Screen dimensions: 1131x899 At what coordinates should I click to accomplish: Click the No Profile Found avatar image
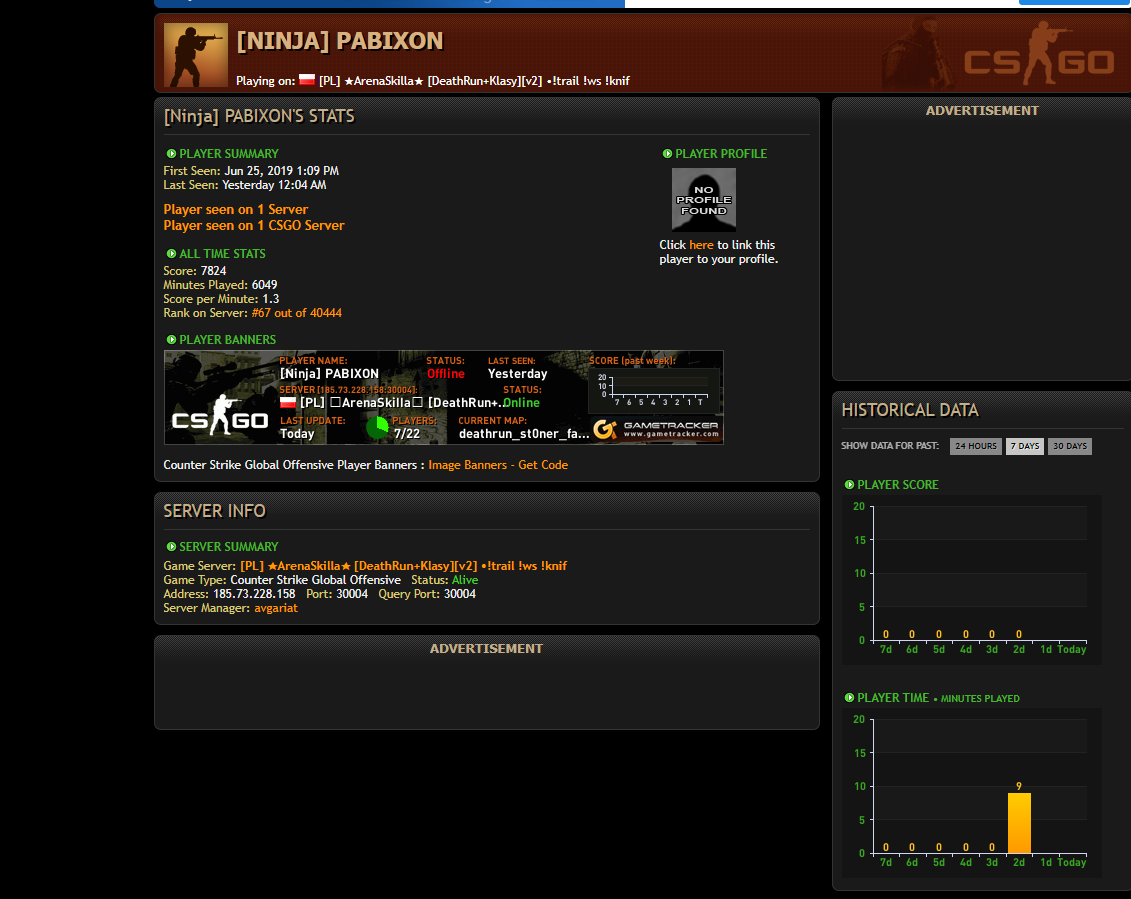[703, 199]
